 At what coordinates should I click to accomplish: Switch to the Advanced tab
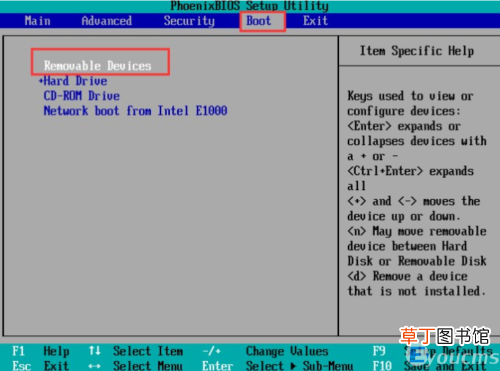(x=107, y=21)
